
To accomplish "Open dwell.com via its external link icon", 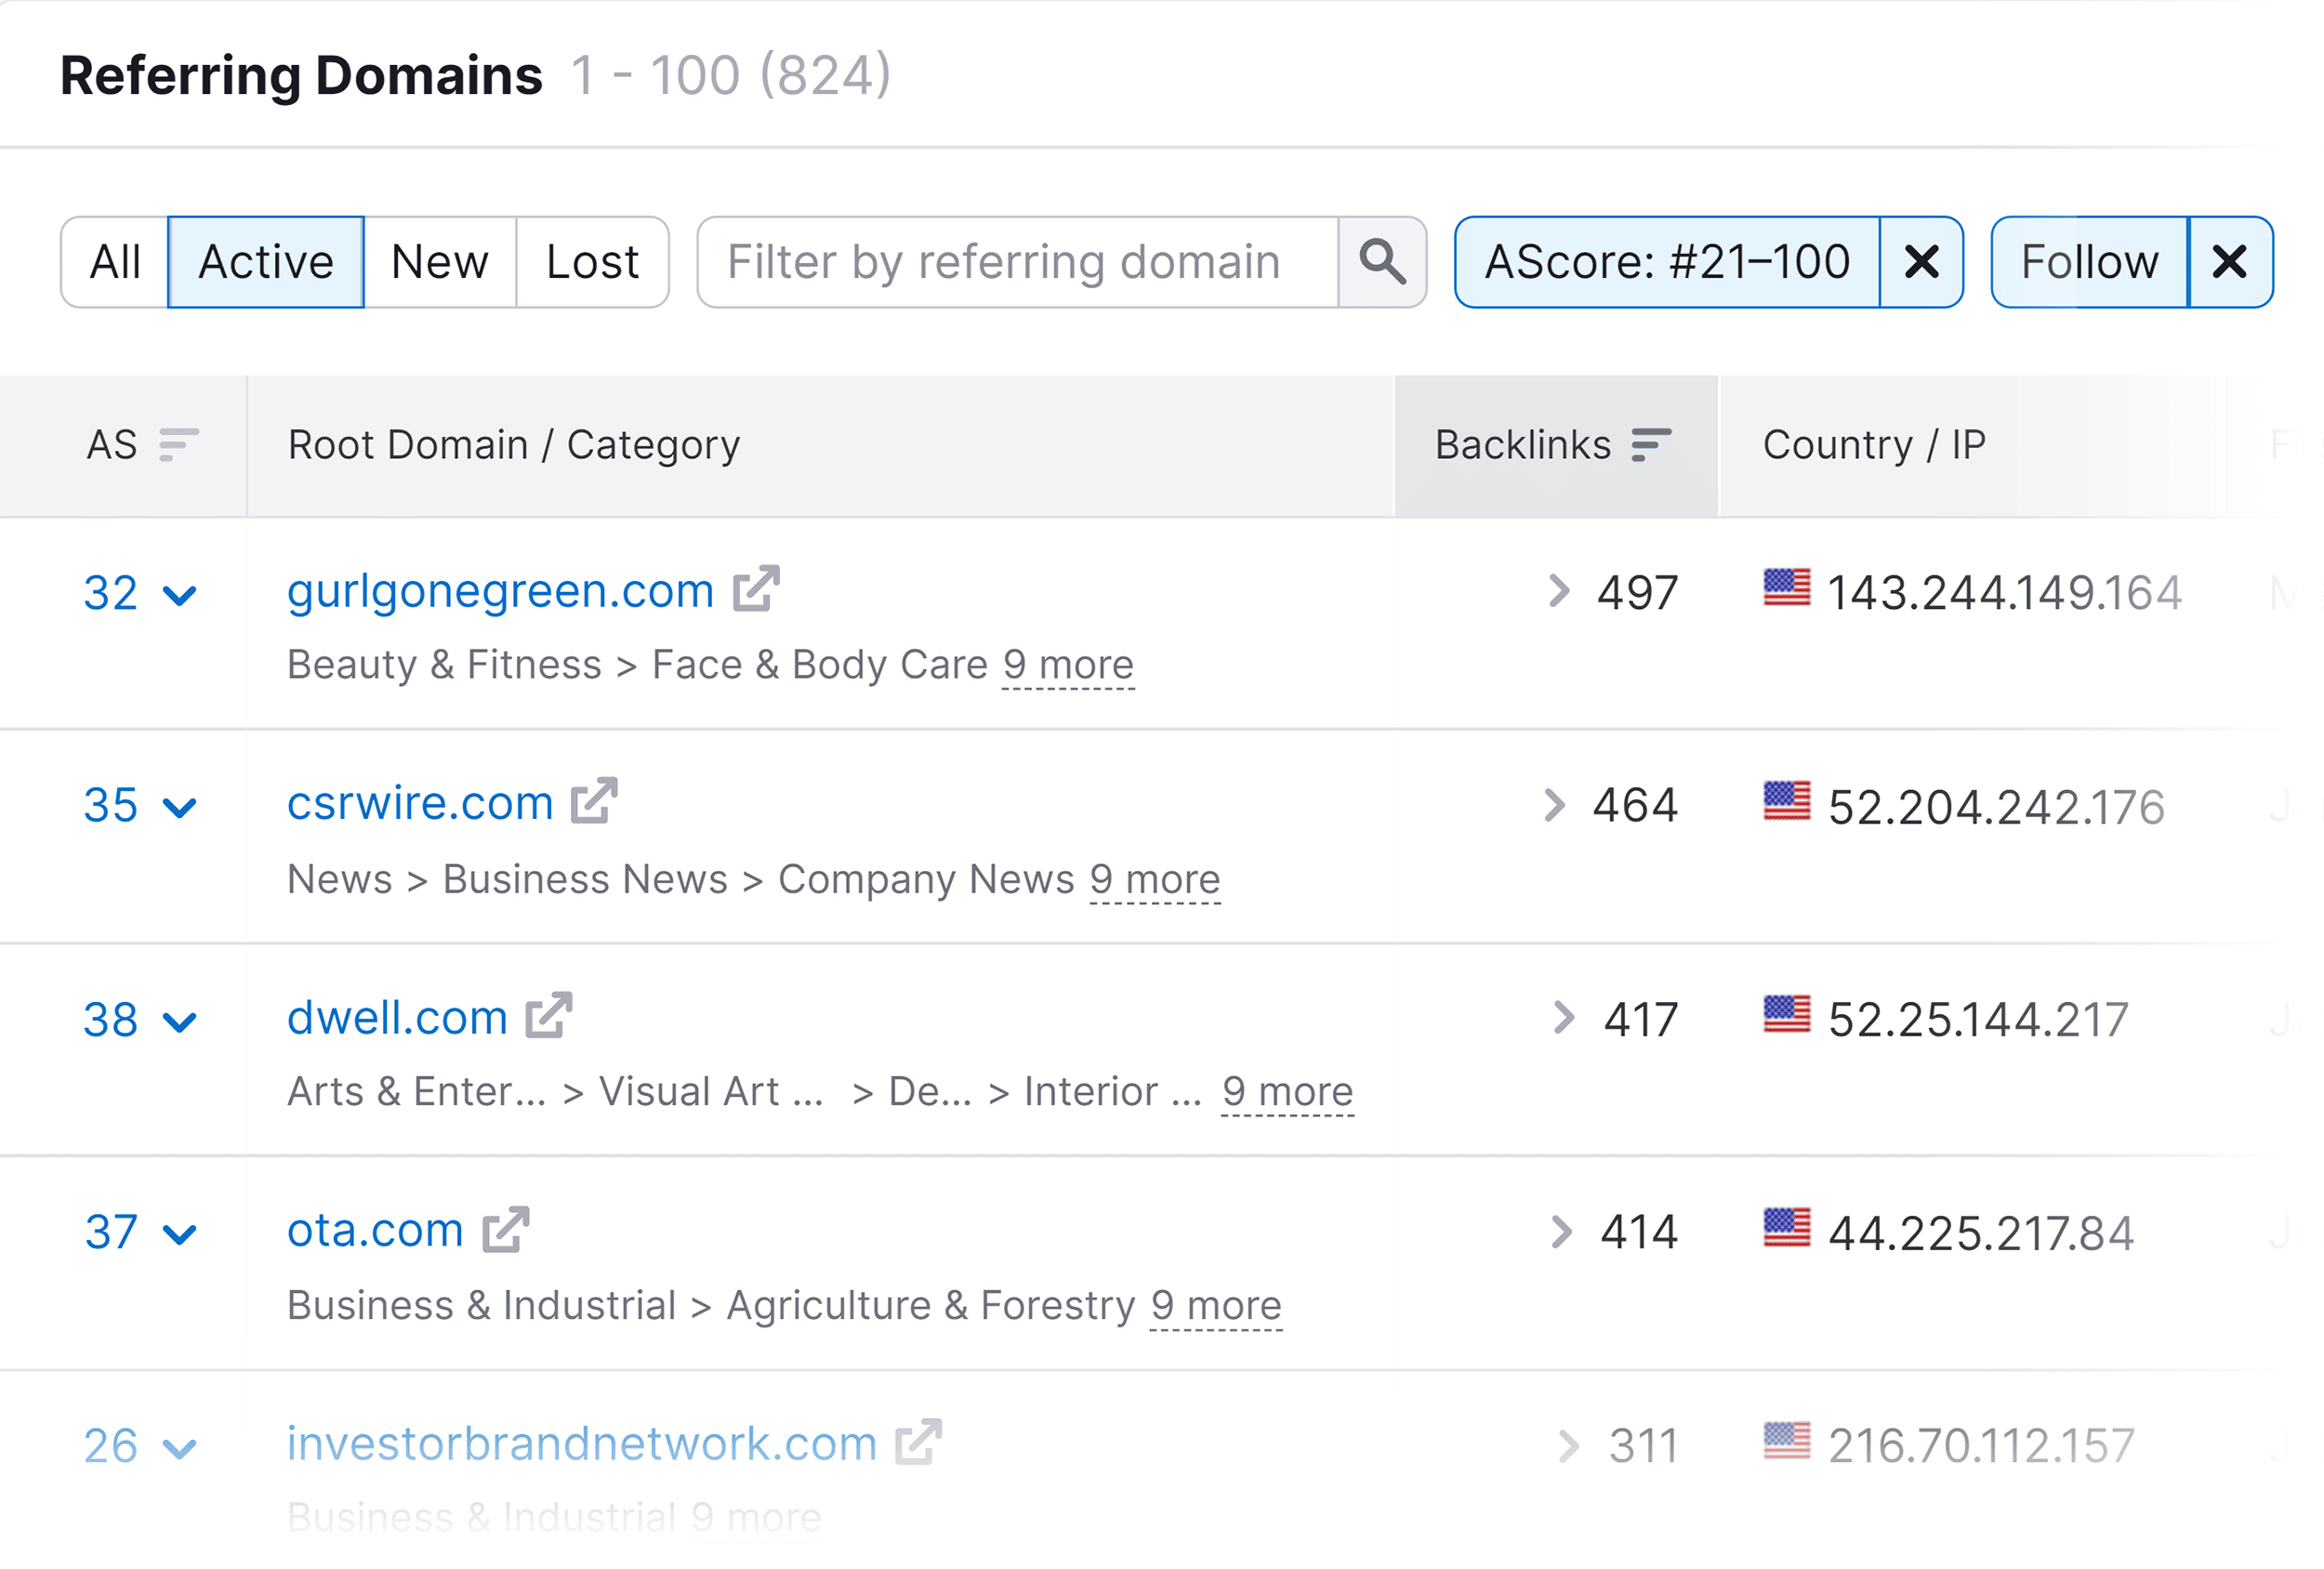I will click(548, 1016).
